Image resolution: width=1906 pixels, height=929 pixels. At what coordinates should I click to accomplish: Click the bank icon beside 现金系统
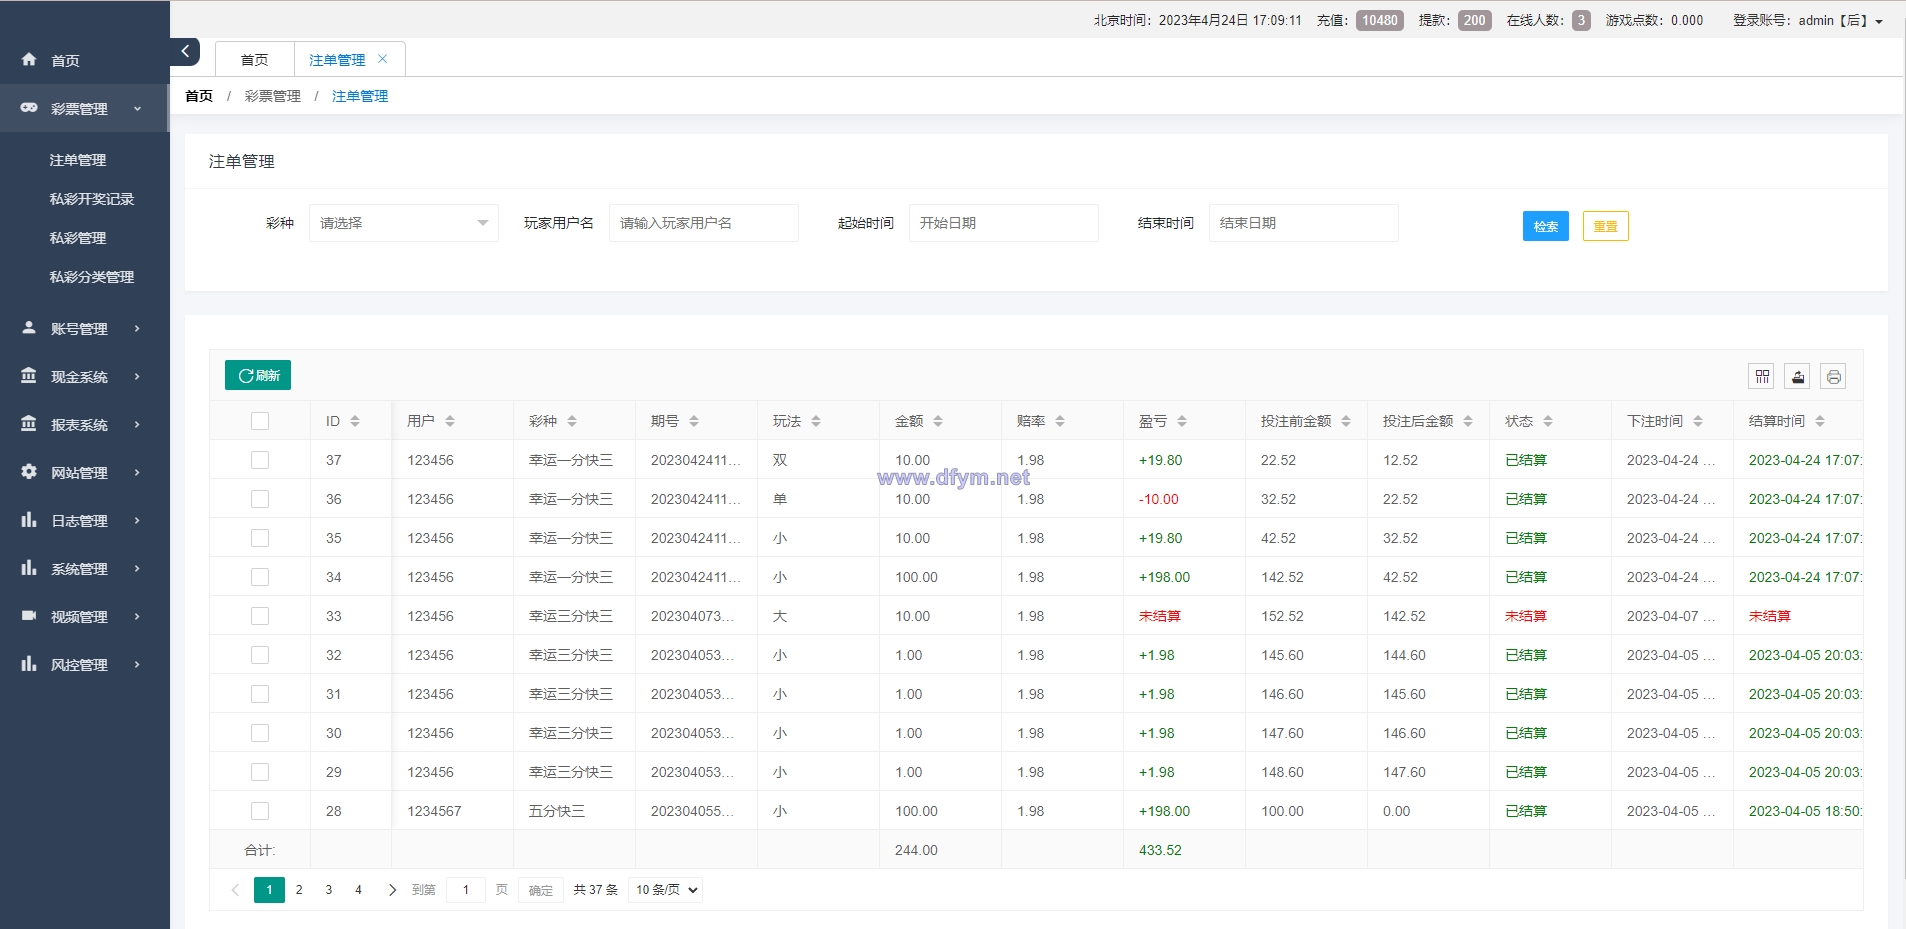29,376
